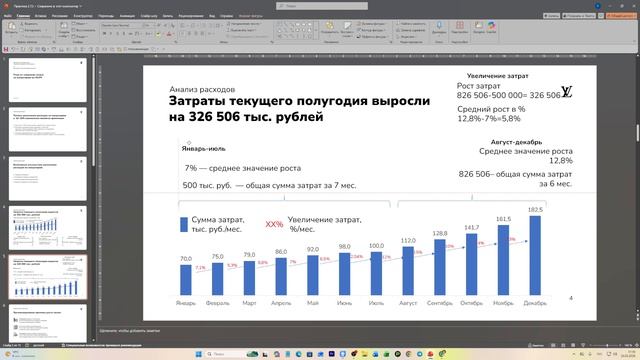Toggle Bold formatting in the ribbon

click(104, 34)
